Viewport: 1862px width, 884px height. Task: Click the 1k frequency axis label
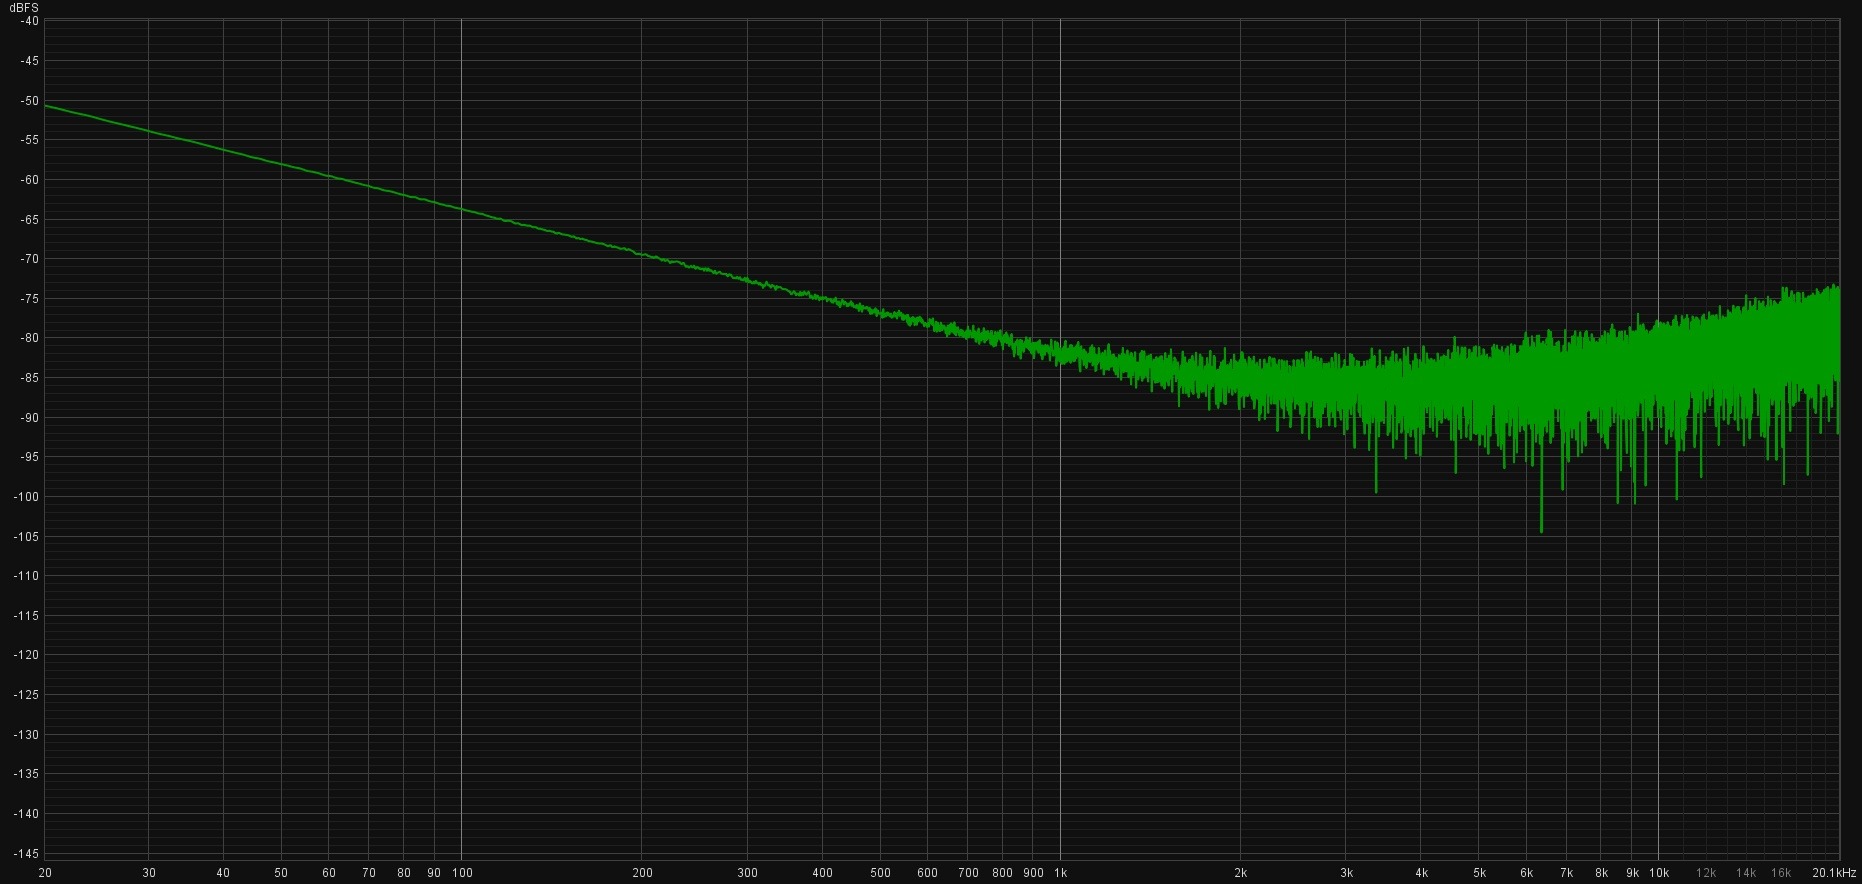1061,873
